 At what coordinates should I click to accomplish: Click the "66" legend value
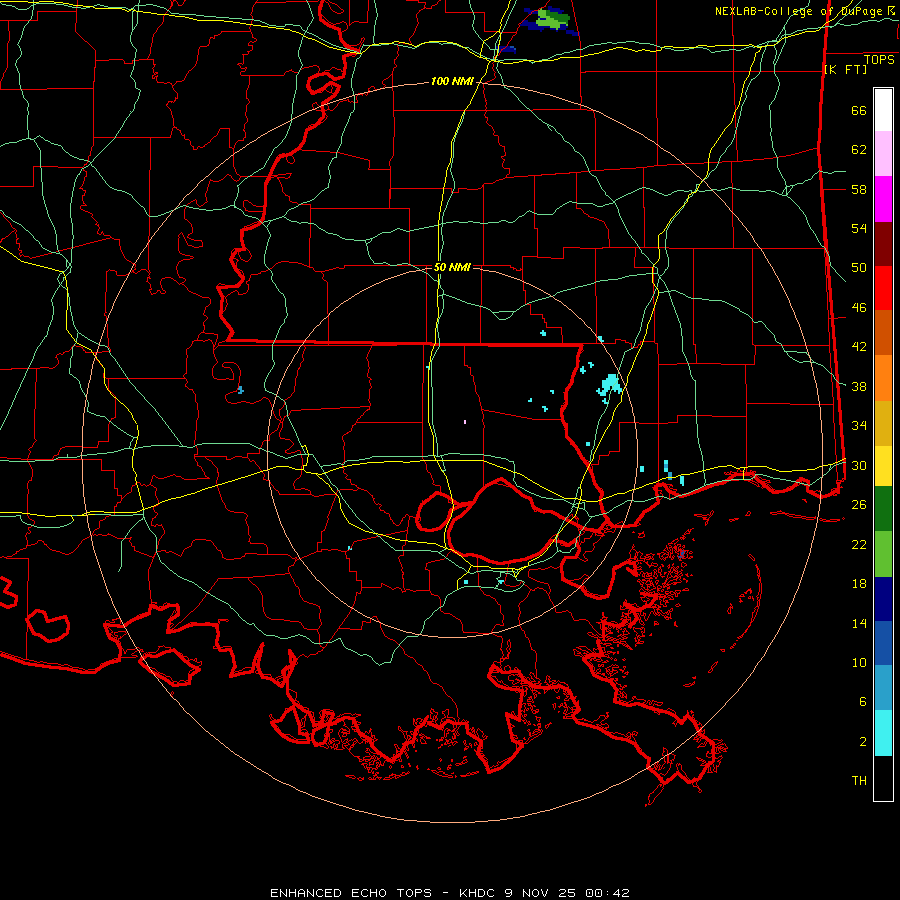859,110
